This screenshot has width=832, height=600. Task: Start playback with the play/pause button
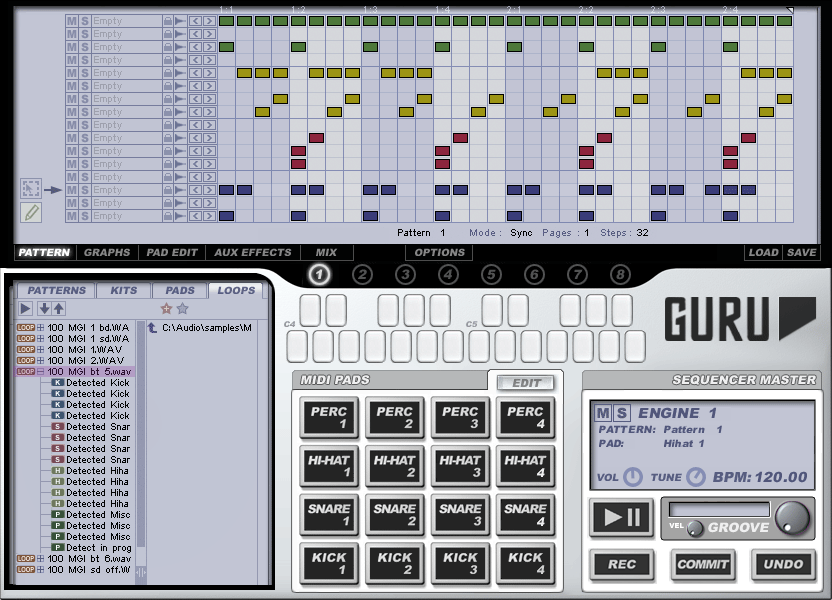tap(621, 516)
